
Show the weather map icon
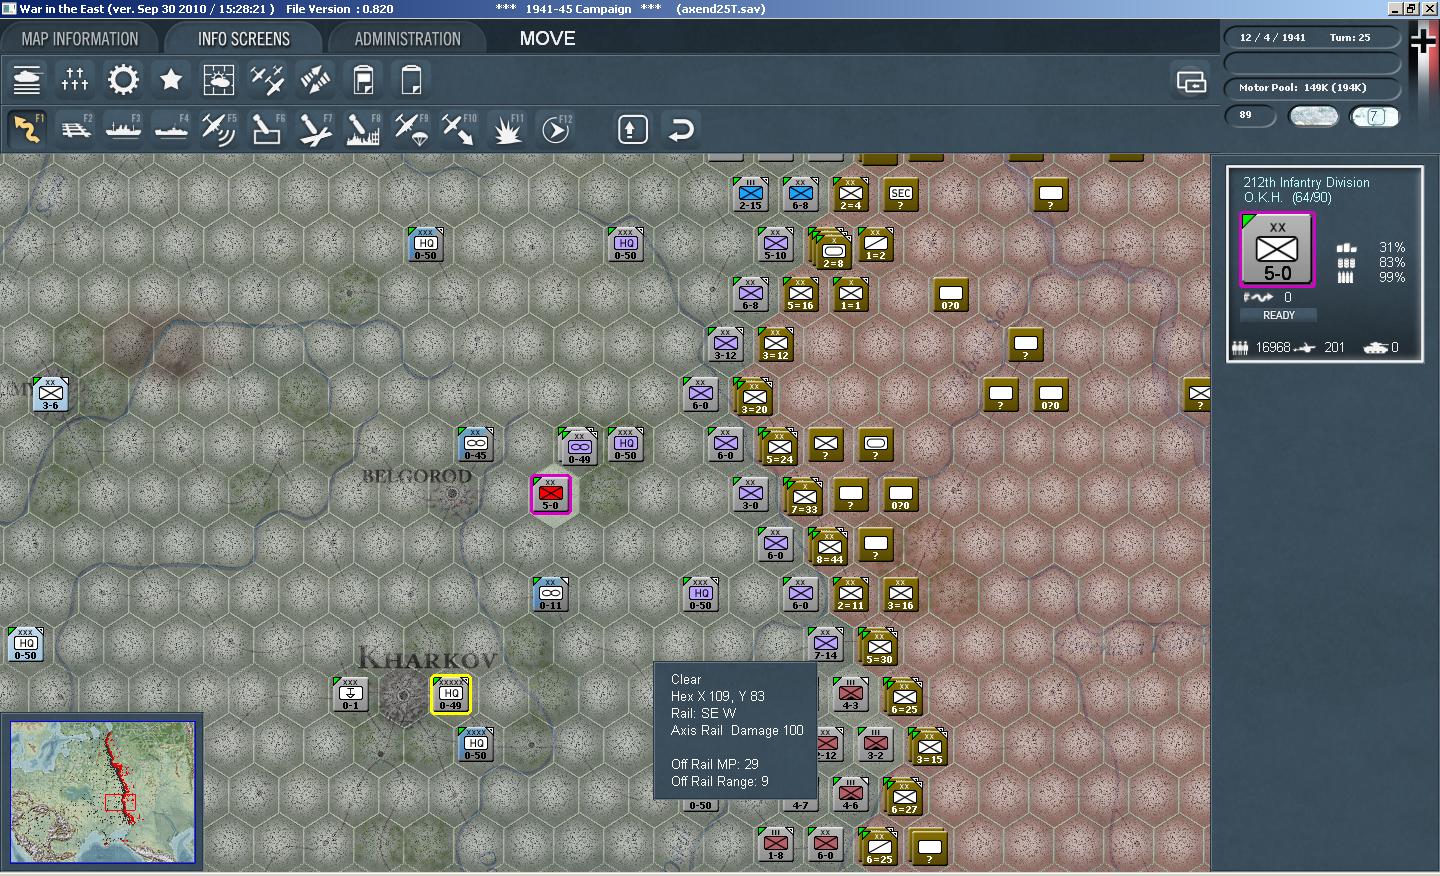coord(219,79)
